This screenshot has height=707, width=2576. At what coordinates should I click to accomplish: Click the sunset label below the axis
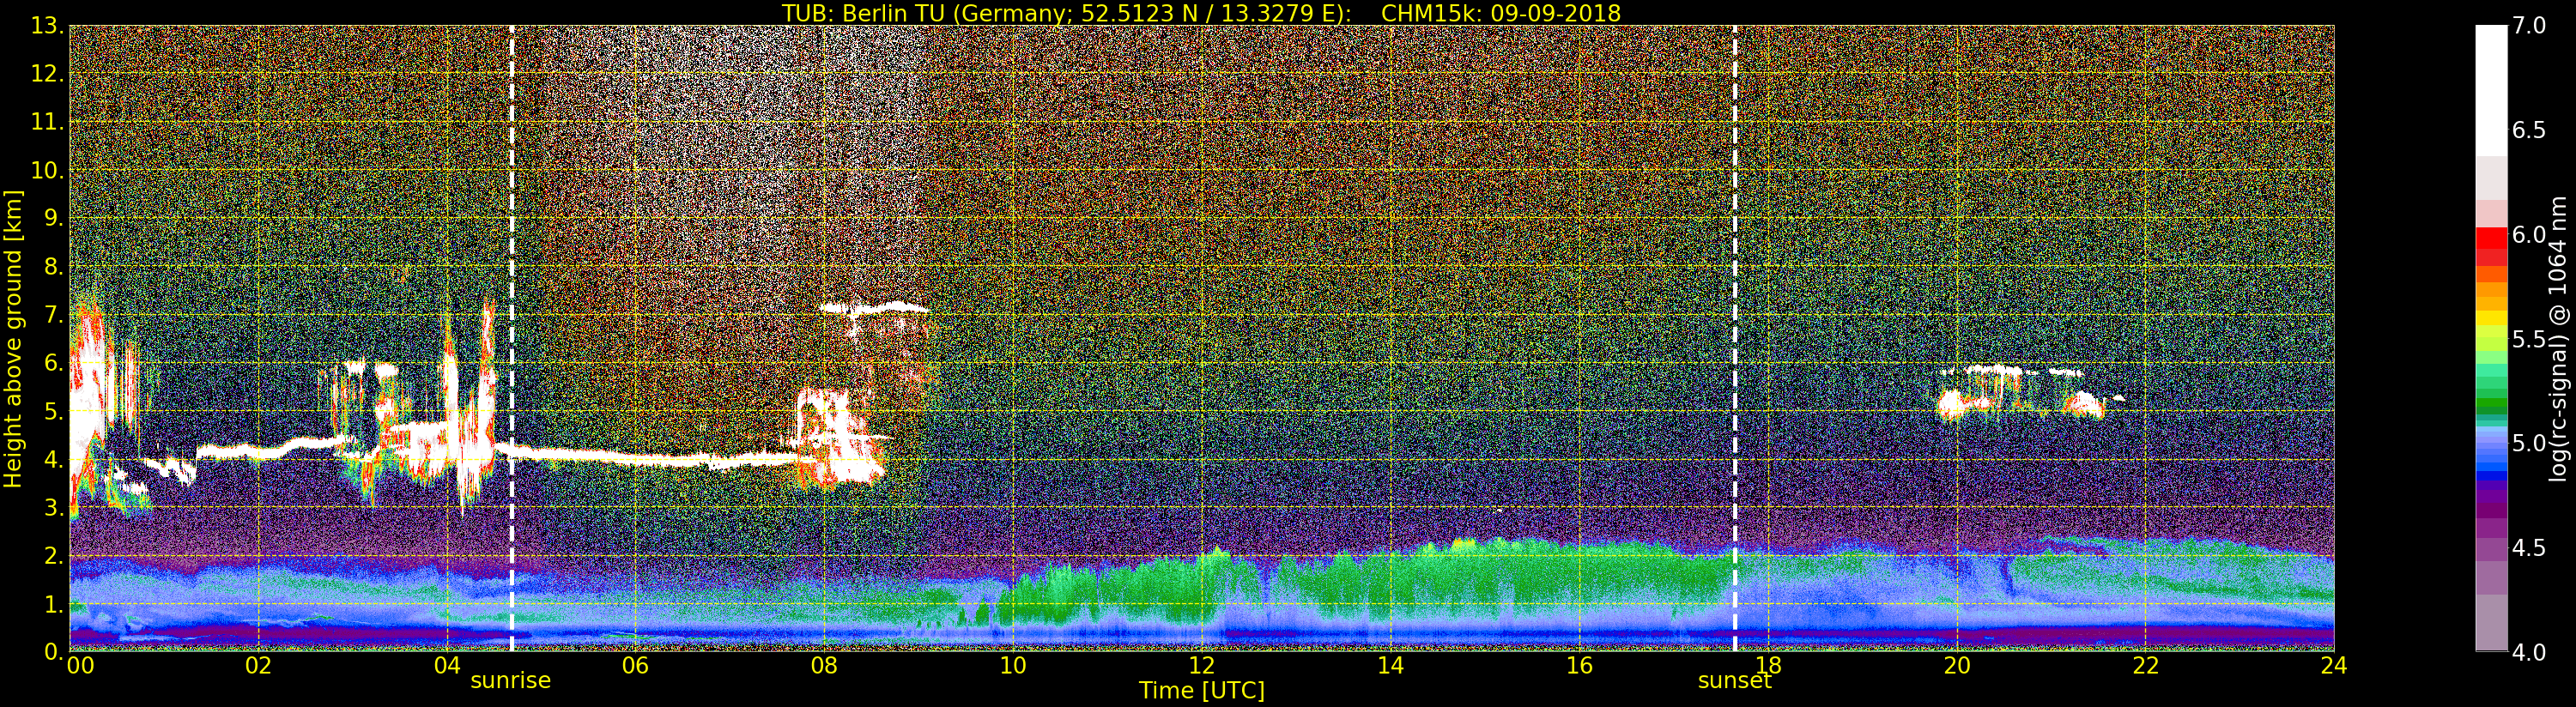pyautogui.click(x=1734, y=681)
